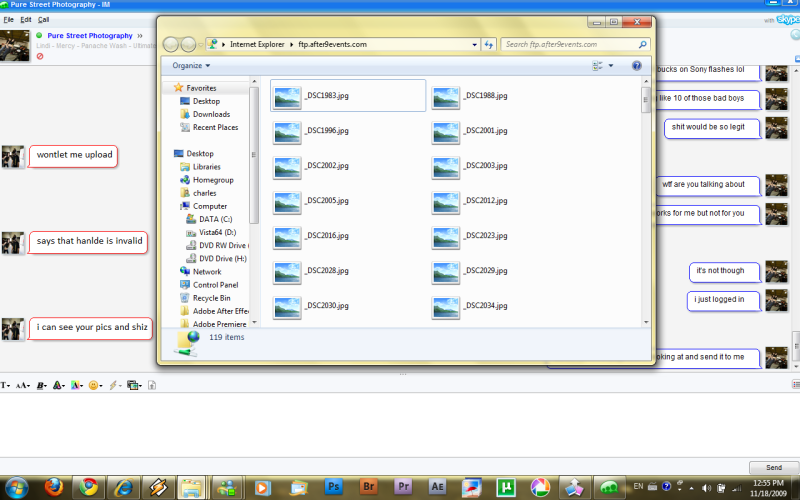Viewport: 800px width, 500px height.
Task: Click the Adobe Bridge taskbar icon
Action: coord(368,487)
